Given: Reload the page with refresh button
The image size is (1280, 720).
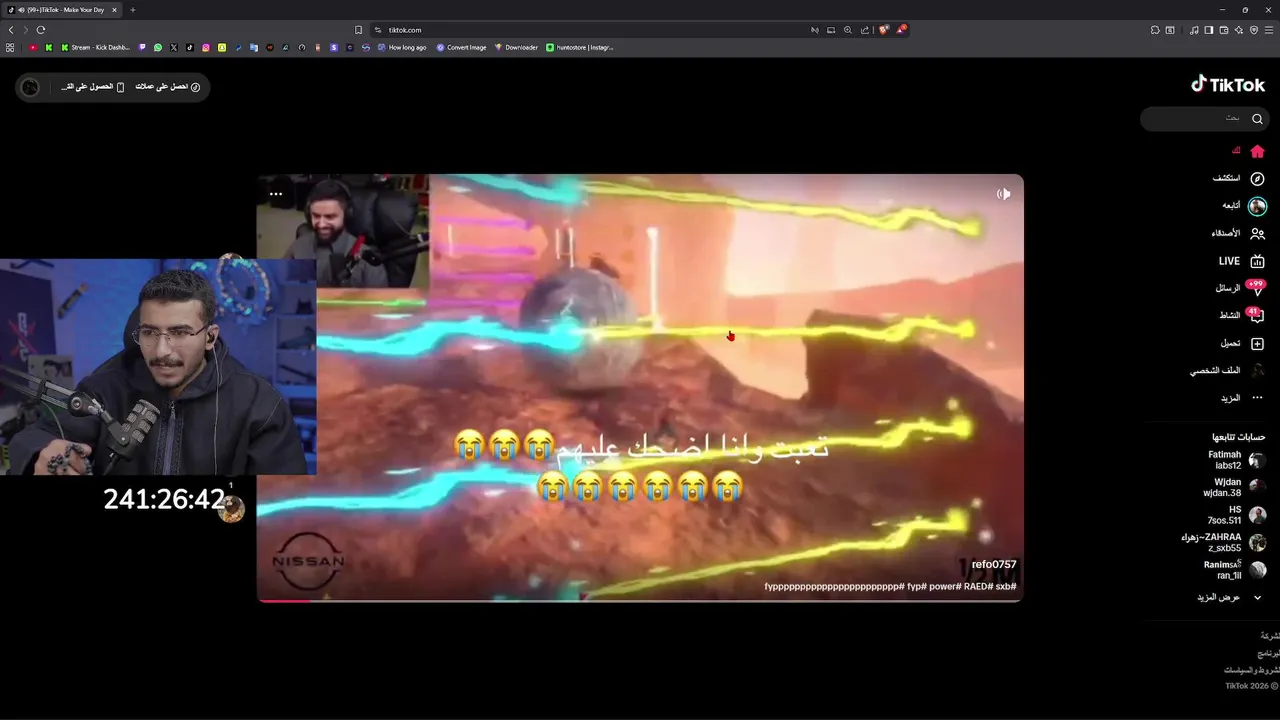Looking at the screenshot, I should coord(41,30).
